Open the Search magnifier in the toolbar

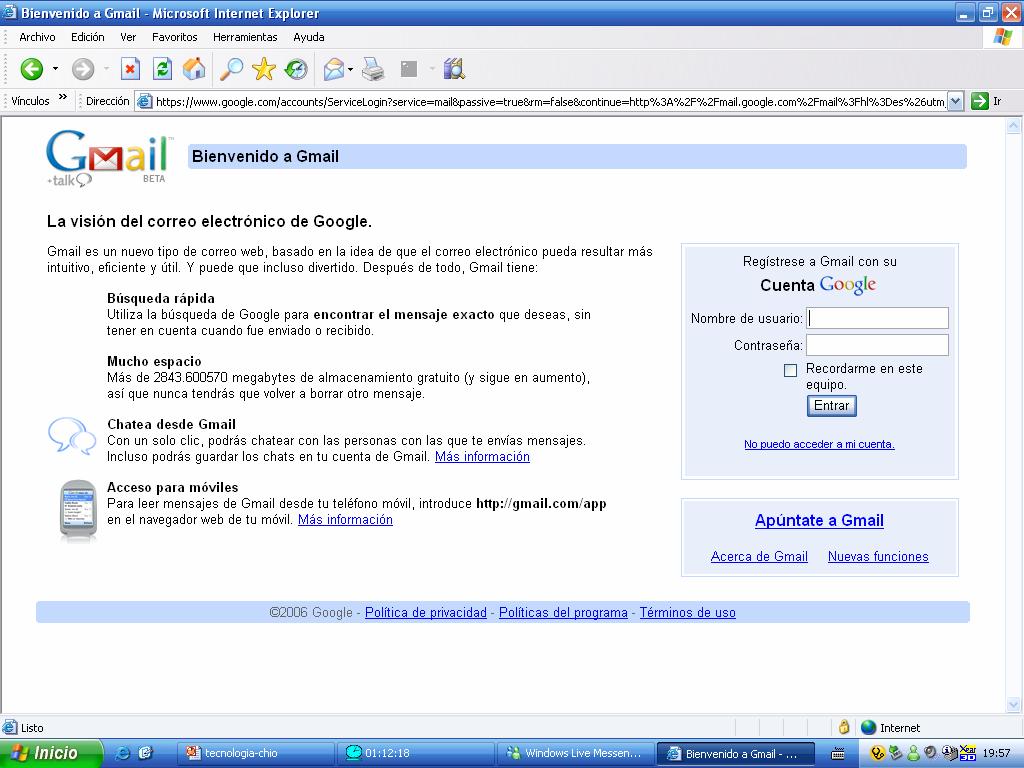pos(231,69)
